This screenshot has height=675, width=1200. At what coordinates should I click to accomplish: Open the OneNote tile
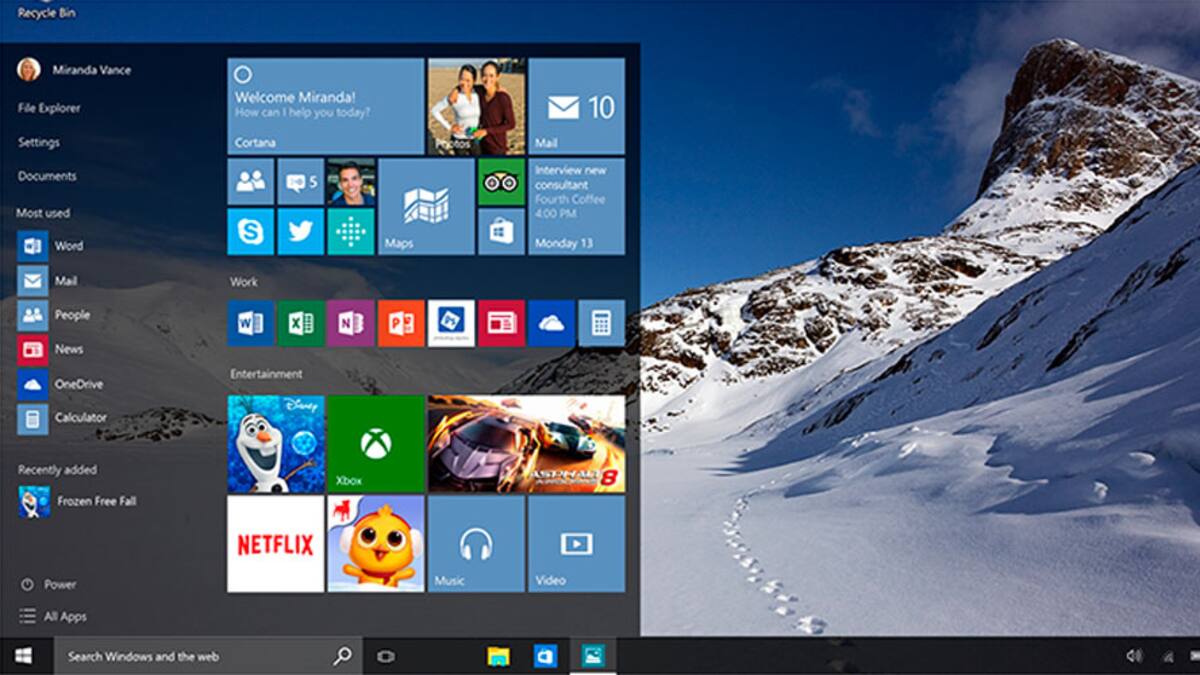coord(350,323)
